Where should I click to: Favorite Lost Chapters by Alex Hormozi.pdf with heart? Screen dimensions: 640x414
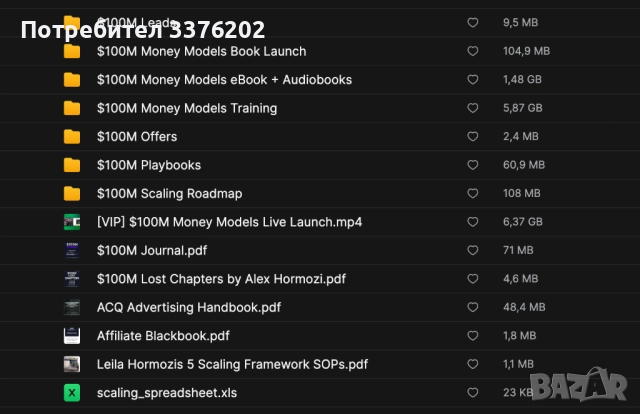click(x=473, y=278)
